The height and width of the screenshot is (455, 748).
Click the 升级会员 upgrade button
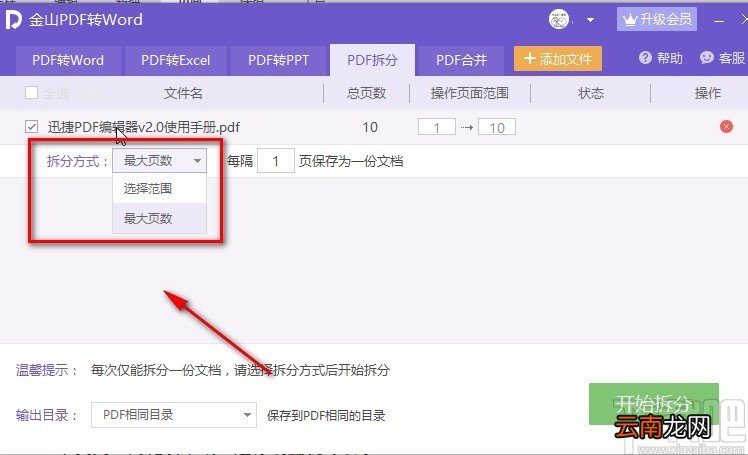pyautogui.click(x=656, y=19)
